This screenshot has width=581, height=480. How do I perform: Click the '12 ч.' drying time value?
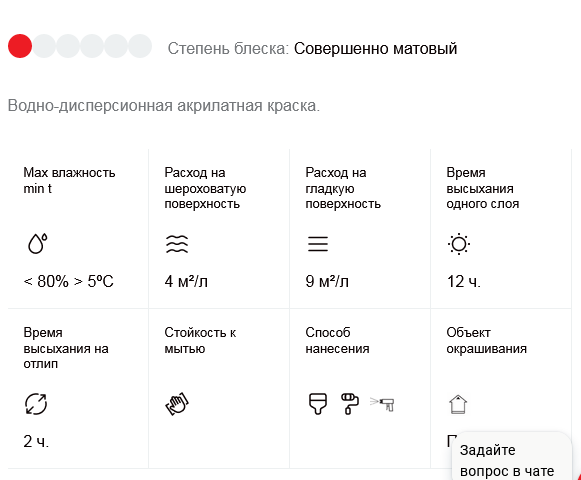[464, 282]
